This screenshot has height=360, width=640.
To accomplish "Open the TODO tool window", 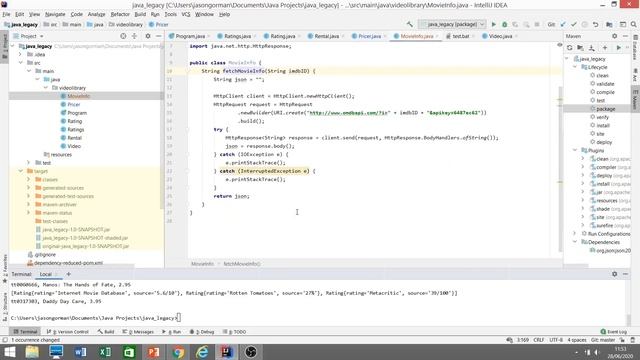I will [x=234, y=332].
